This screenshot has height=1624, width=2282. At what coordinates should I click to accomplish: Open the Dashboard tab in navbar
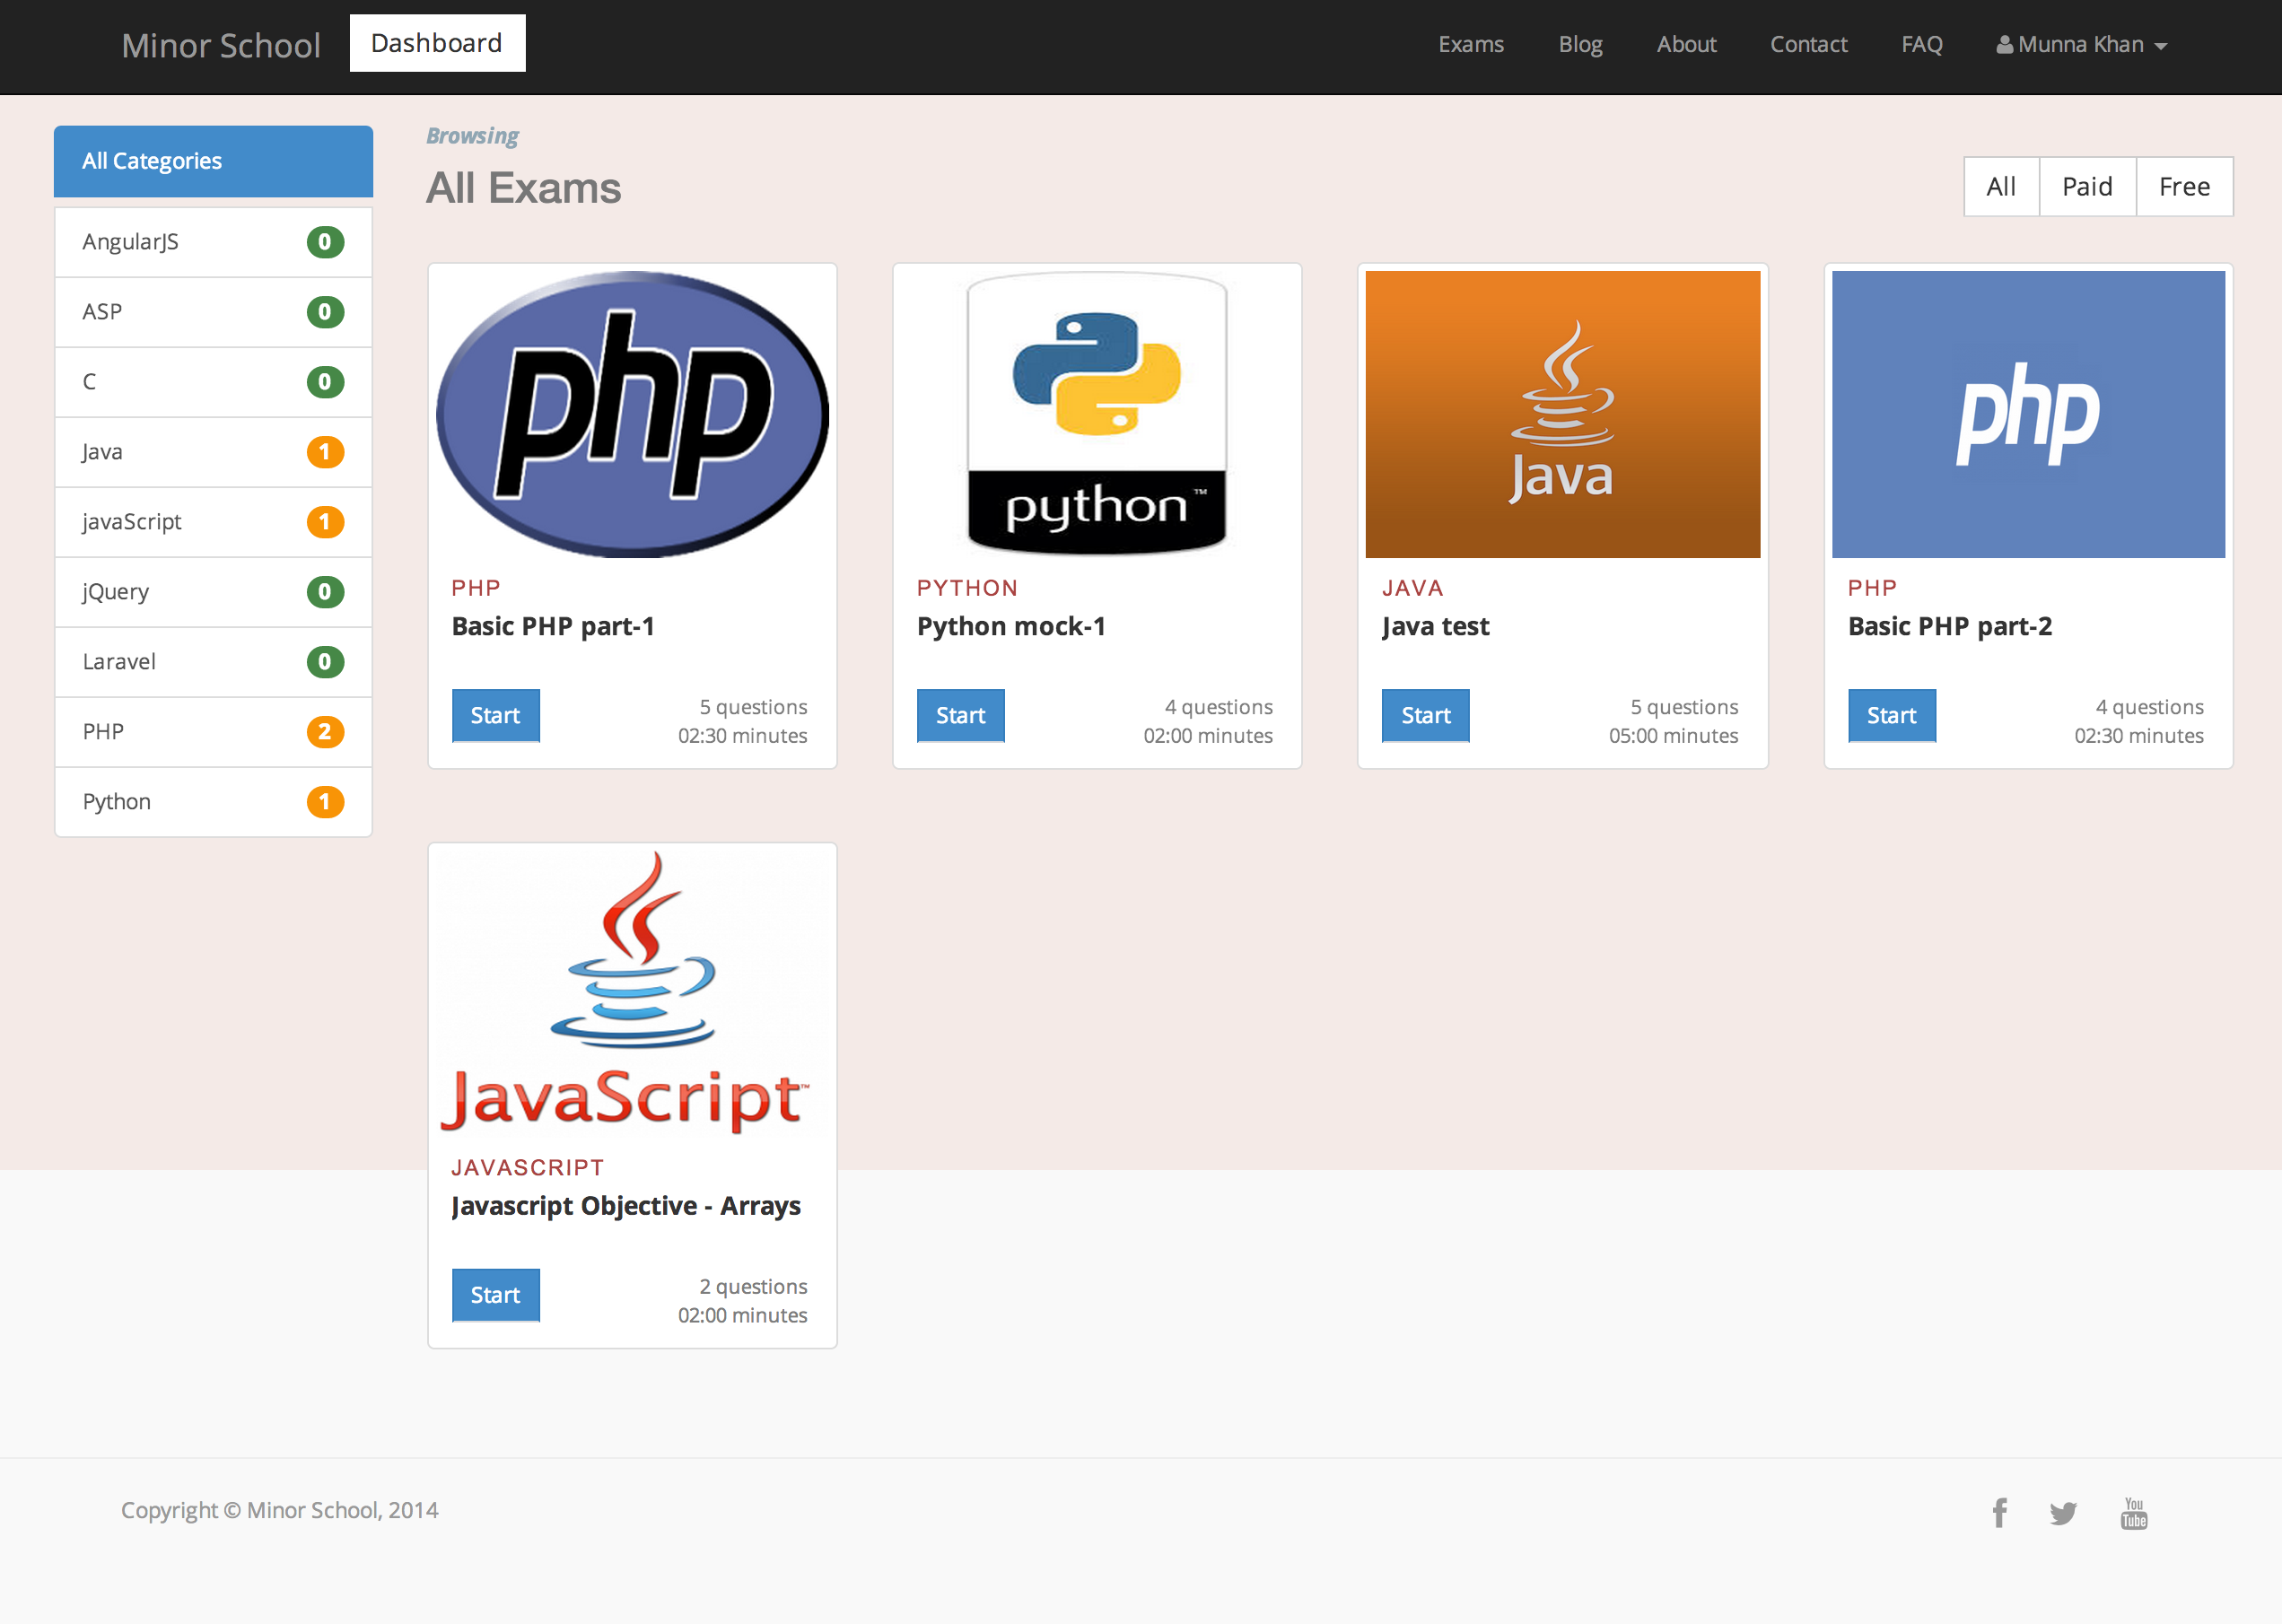coord(437,43)
